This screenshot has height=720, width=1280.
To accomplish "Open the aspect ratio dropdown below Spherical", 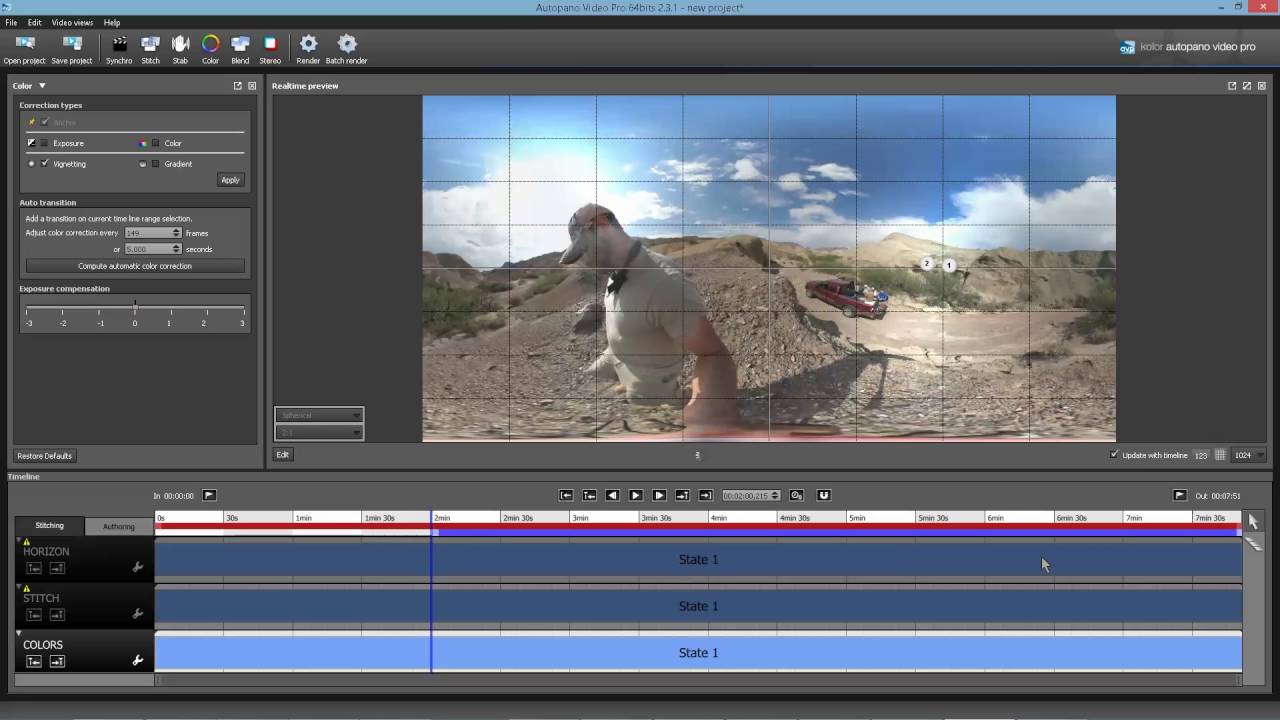I will click(x=319, y=432).
